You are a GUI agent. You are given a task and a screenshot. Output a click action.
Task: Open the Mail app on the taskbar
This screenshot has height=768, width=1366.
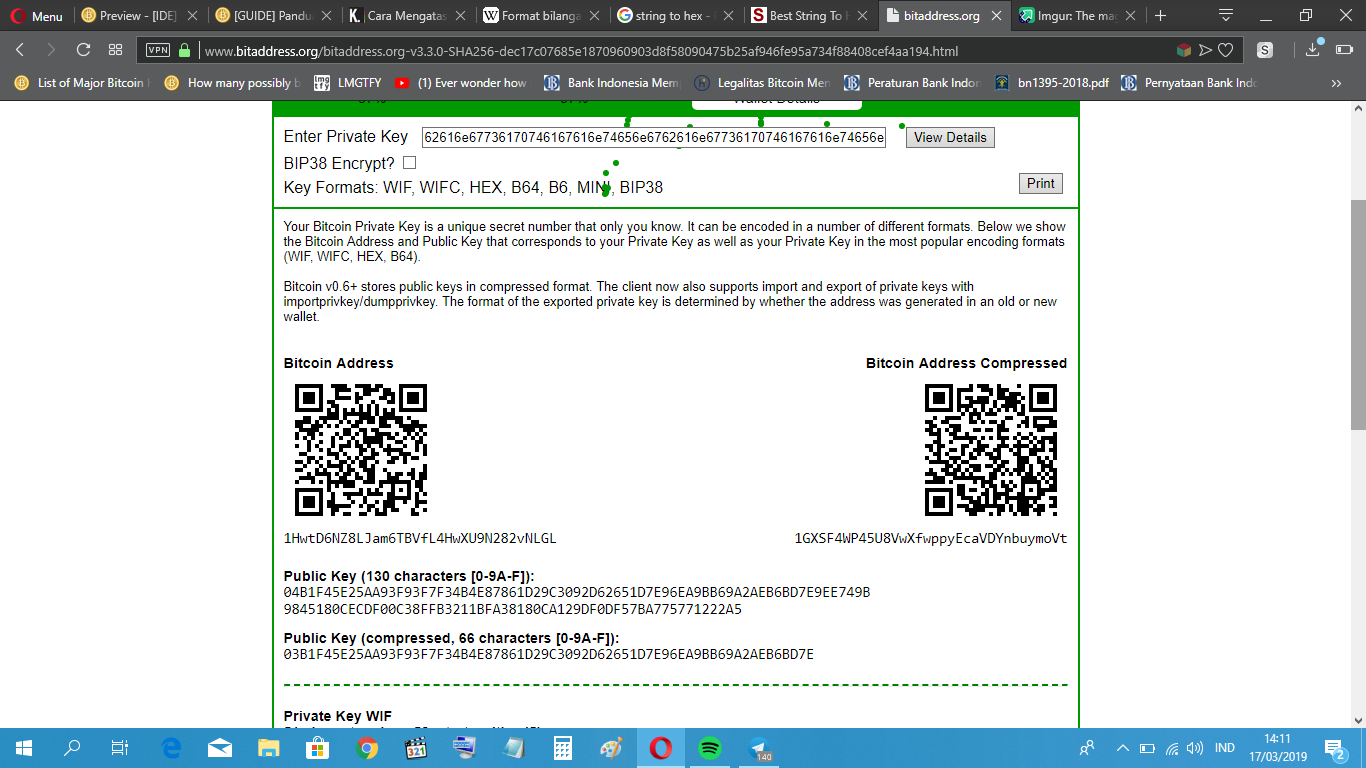click(219, 747)
